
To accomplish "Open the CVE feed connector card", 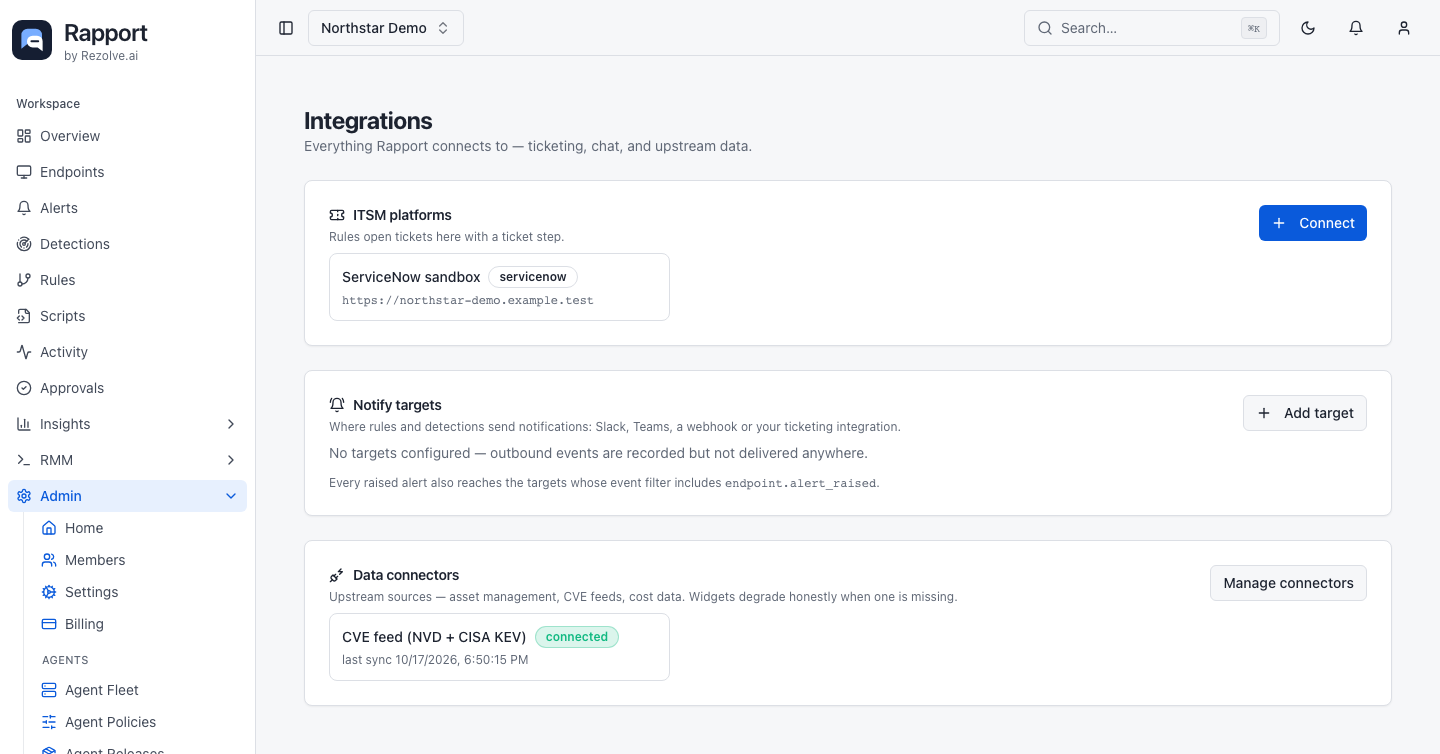I will [x=499, y=647].
